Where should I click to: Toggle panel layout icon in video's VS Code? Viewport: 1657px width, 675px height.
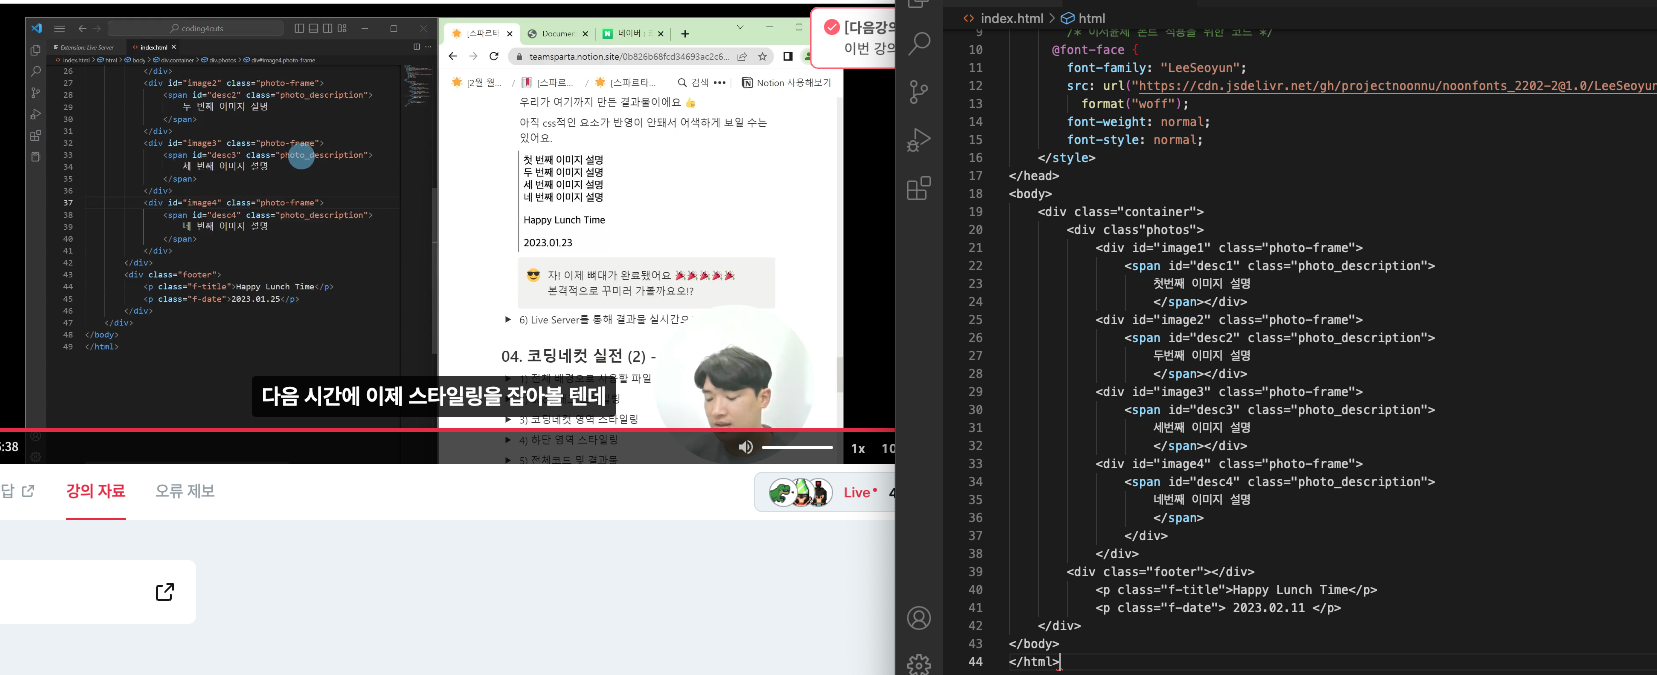coord(313,28)
